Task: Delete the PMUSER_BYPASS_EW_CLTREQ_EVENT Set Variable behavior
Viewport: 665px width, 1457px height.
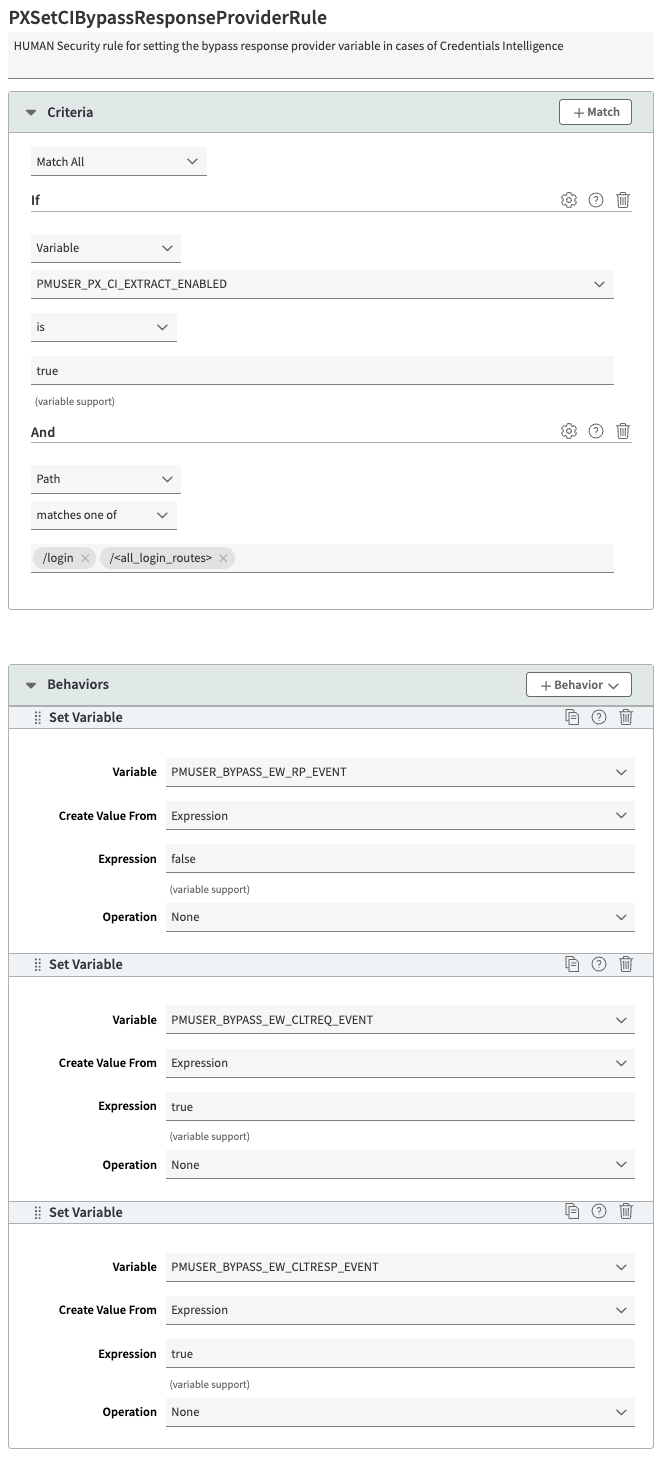Action: pos(626,964)
